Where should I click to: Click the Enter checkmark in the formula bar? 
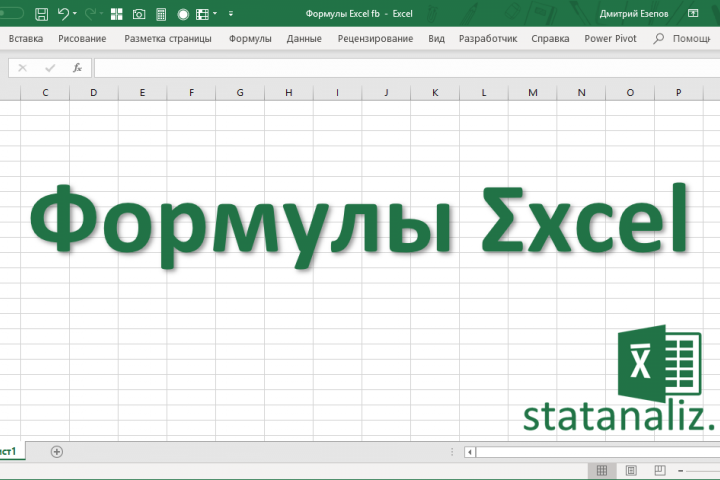tap(50, 68)
